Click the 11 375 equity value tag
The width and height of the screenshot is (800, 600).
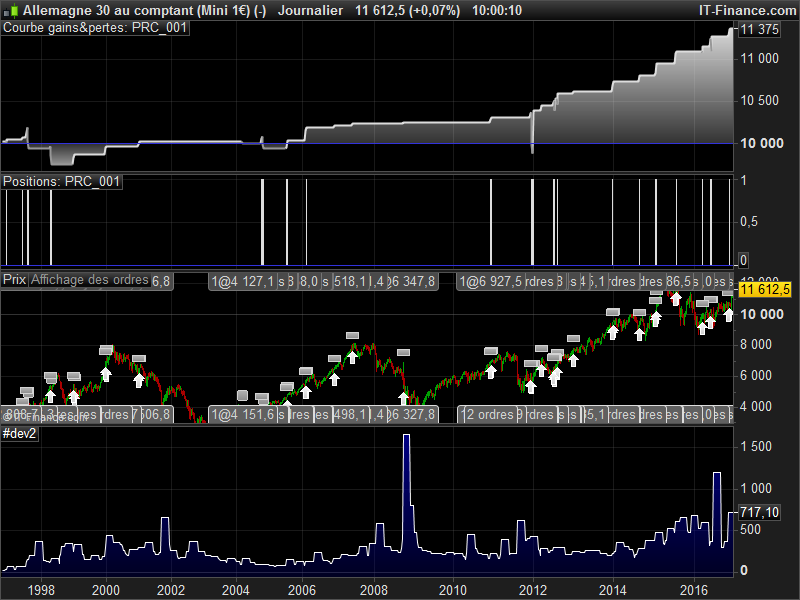click(759, 30)
